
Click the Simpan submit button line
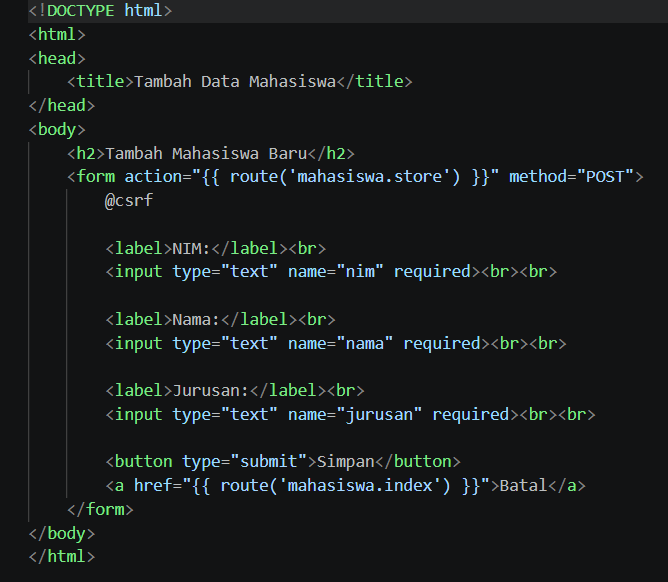283,461
